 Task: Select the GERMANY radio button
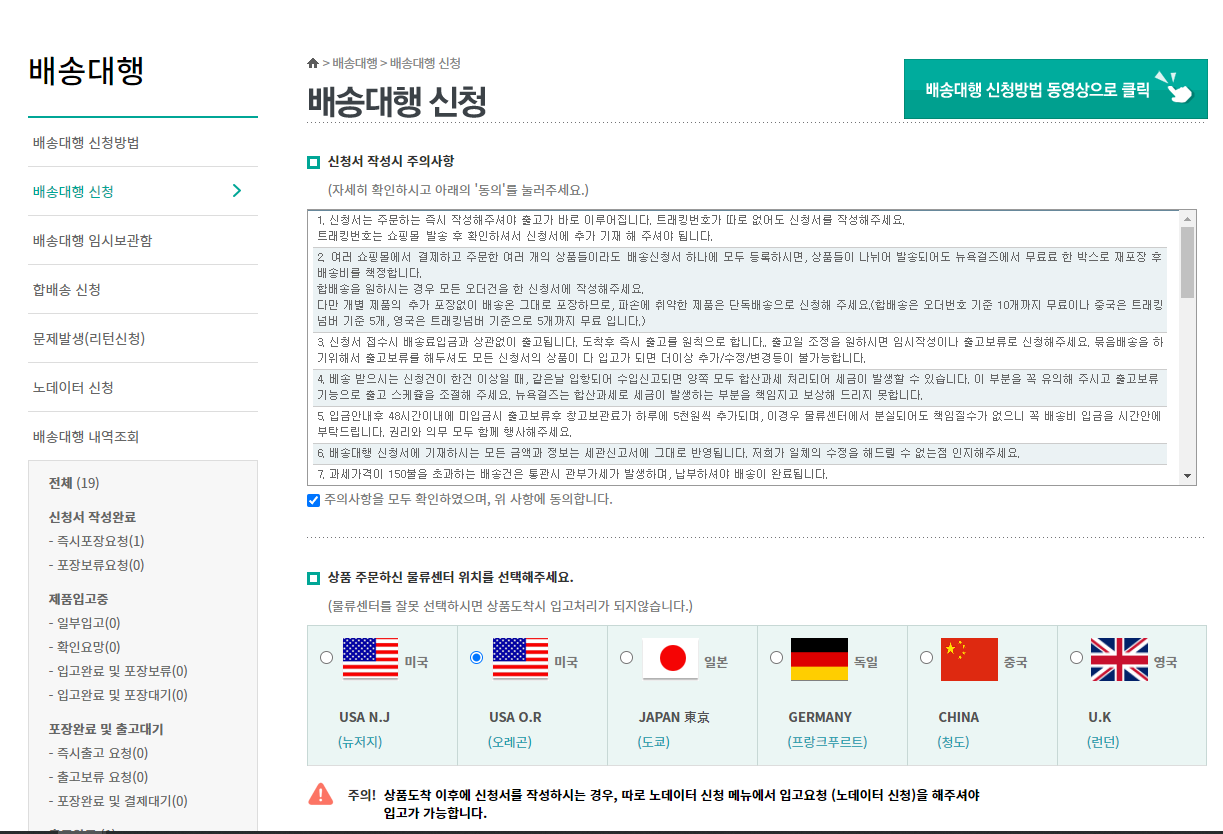(776, 657)
